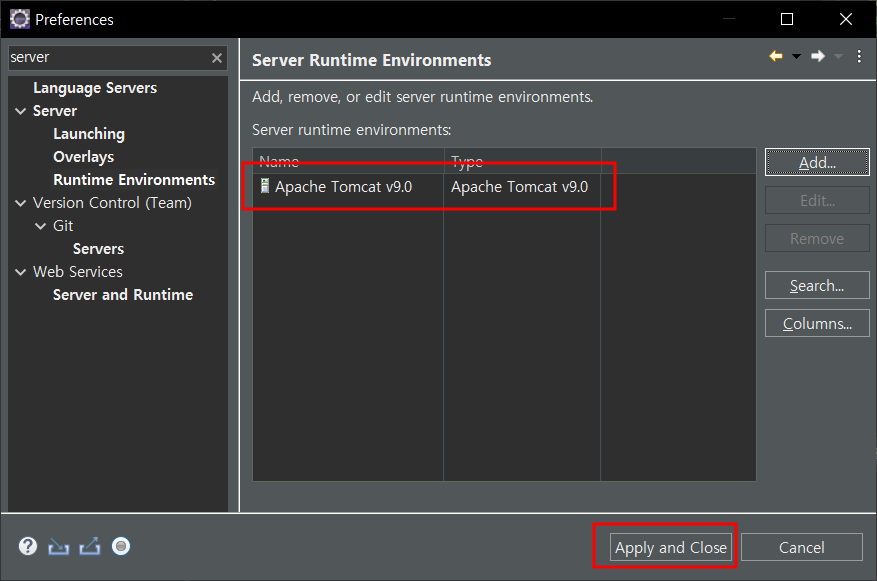Toggle Oomph preference recorder icon
877x581 pixels.
pos(121,546)
